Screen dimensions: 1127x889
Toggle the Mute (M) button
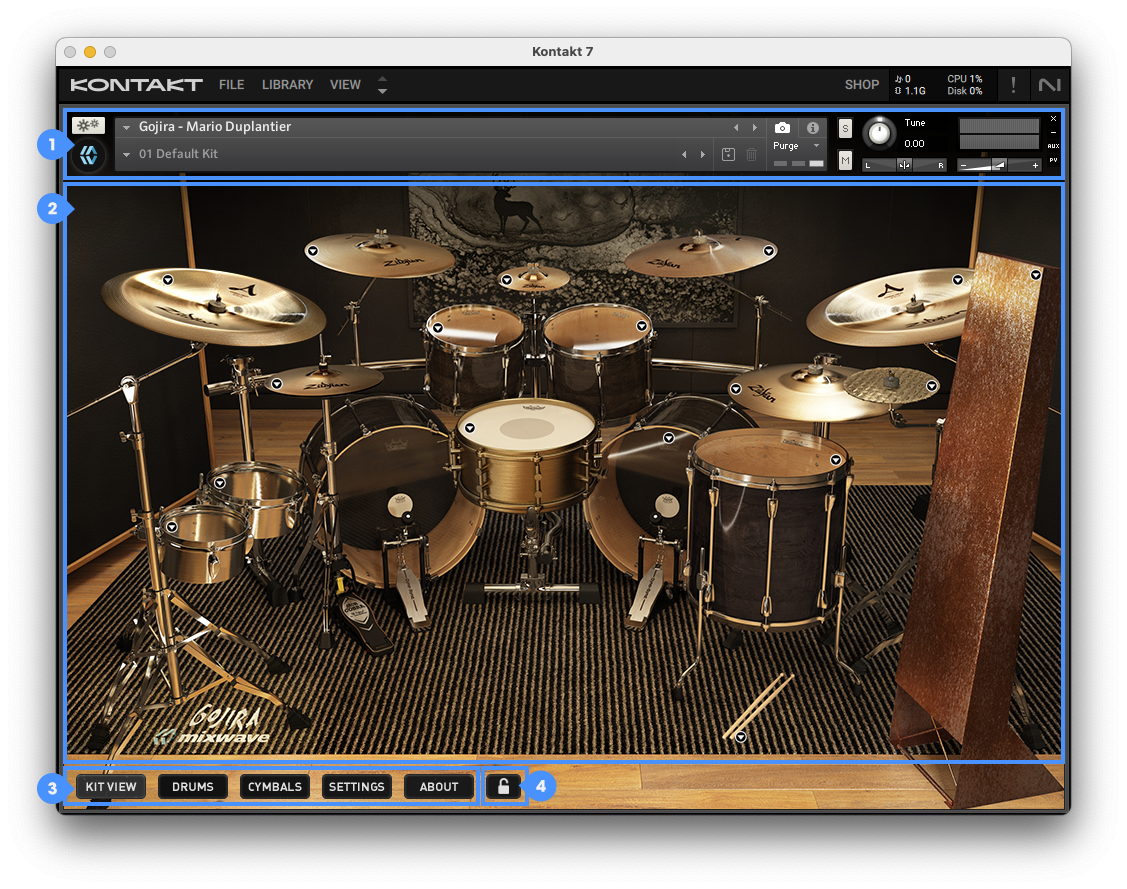tap(845, 160)
